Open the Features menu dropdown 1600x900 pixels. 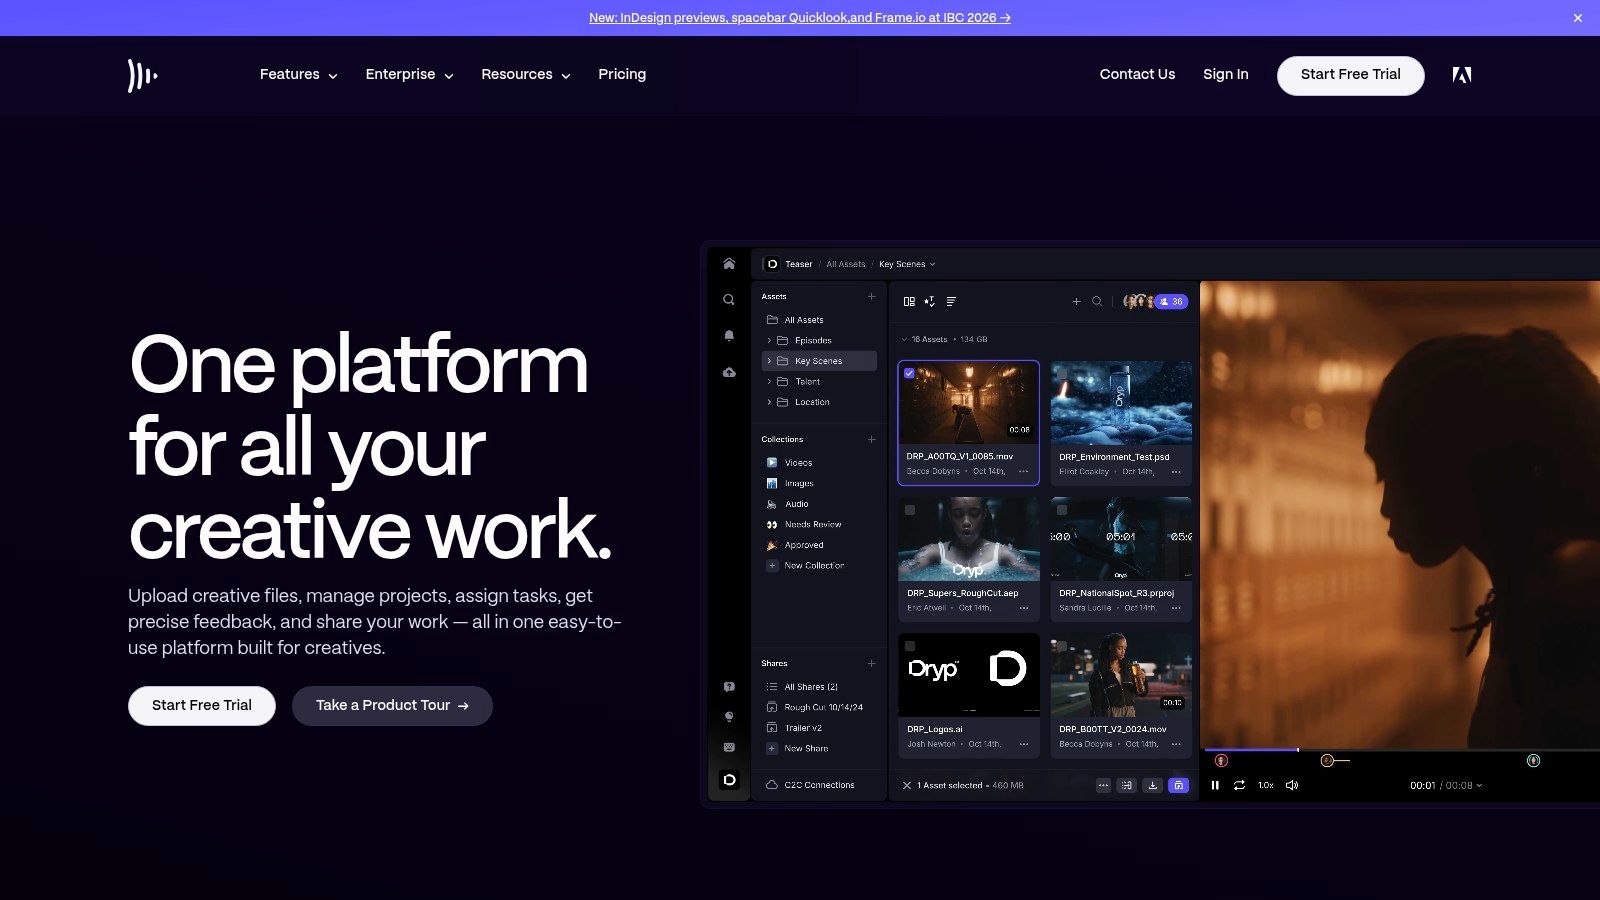[298, 75]
